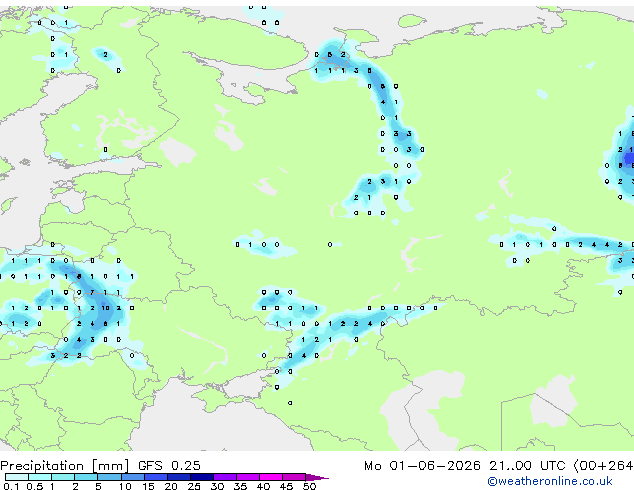Choose the 20–25 mm dark blue swatch
Screen dimensions: 634x490
tap(179, 477)
